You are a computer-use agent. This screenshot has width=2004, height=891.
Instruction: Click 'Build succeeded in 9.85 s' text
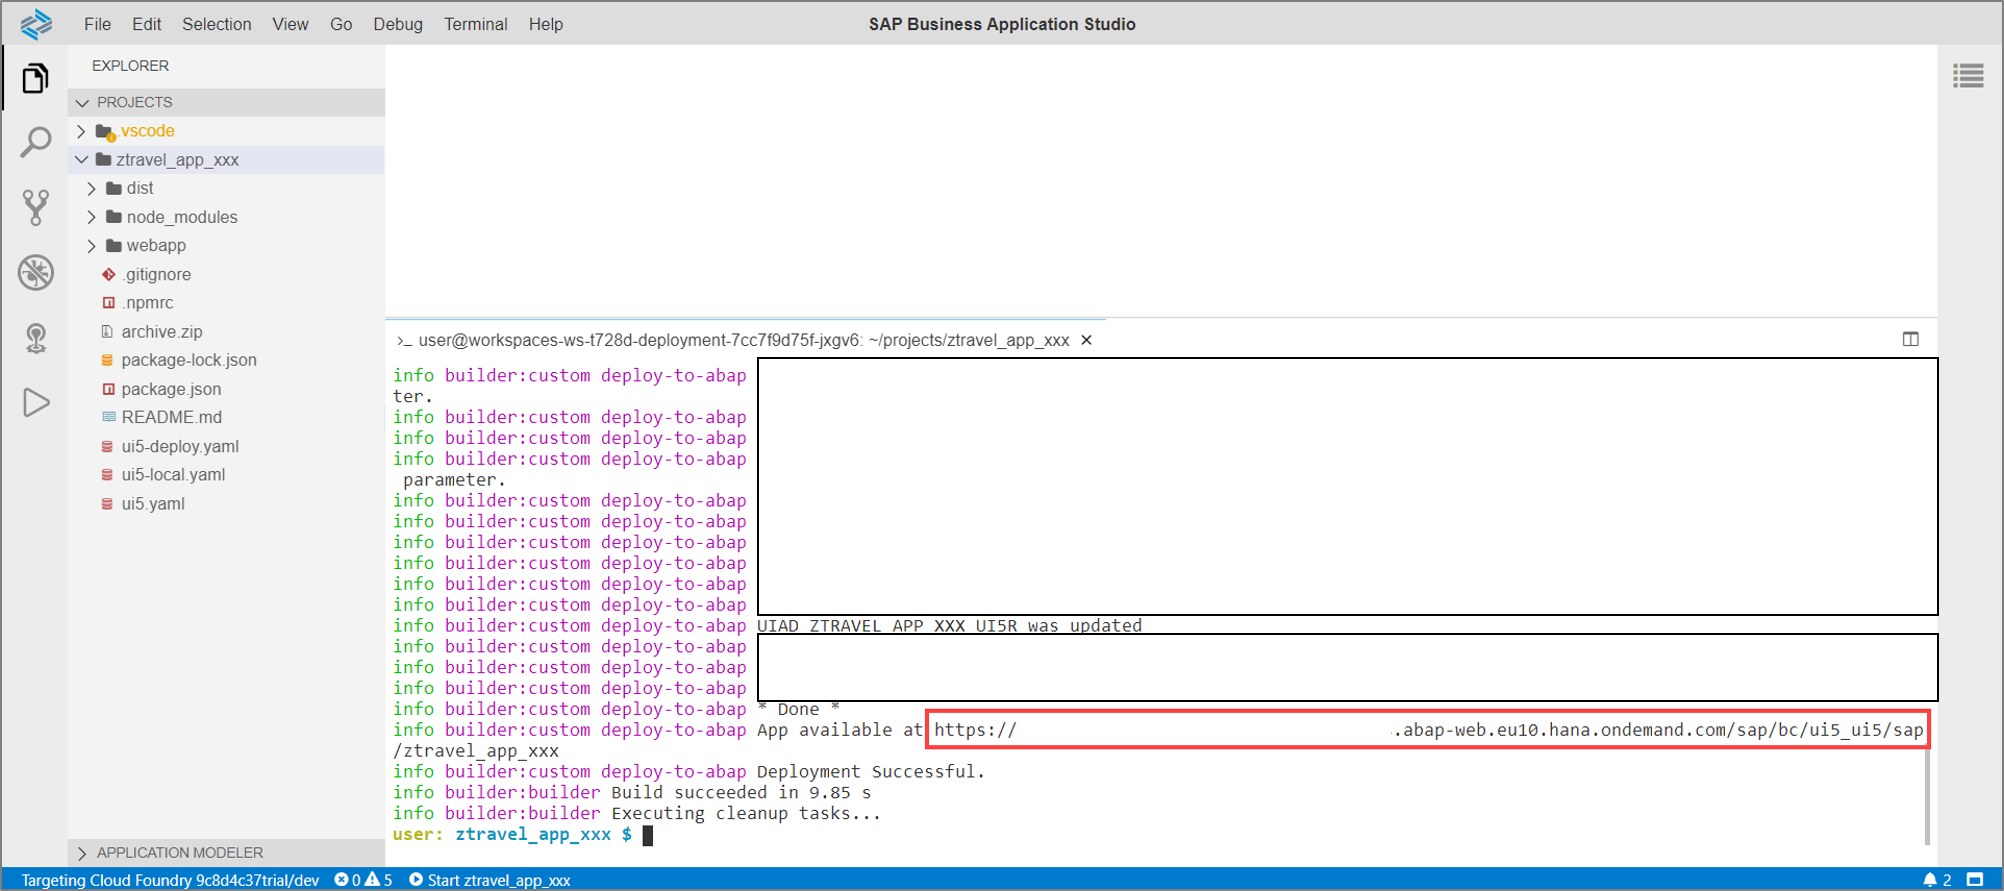coord(741,793)
